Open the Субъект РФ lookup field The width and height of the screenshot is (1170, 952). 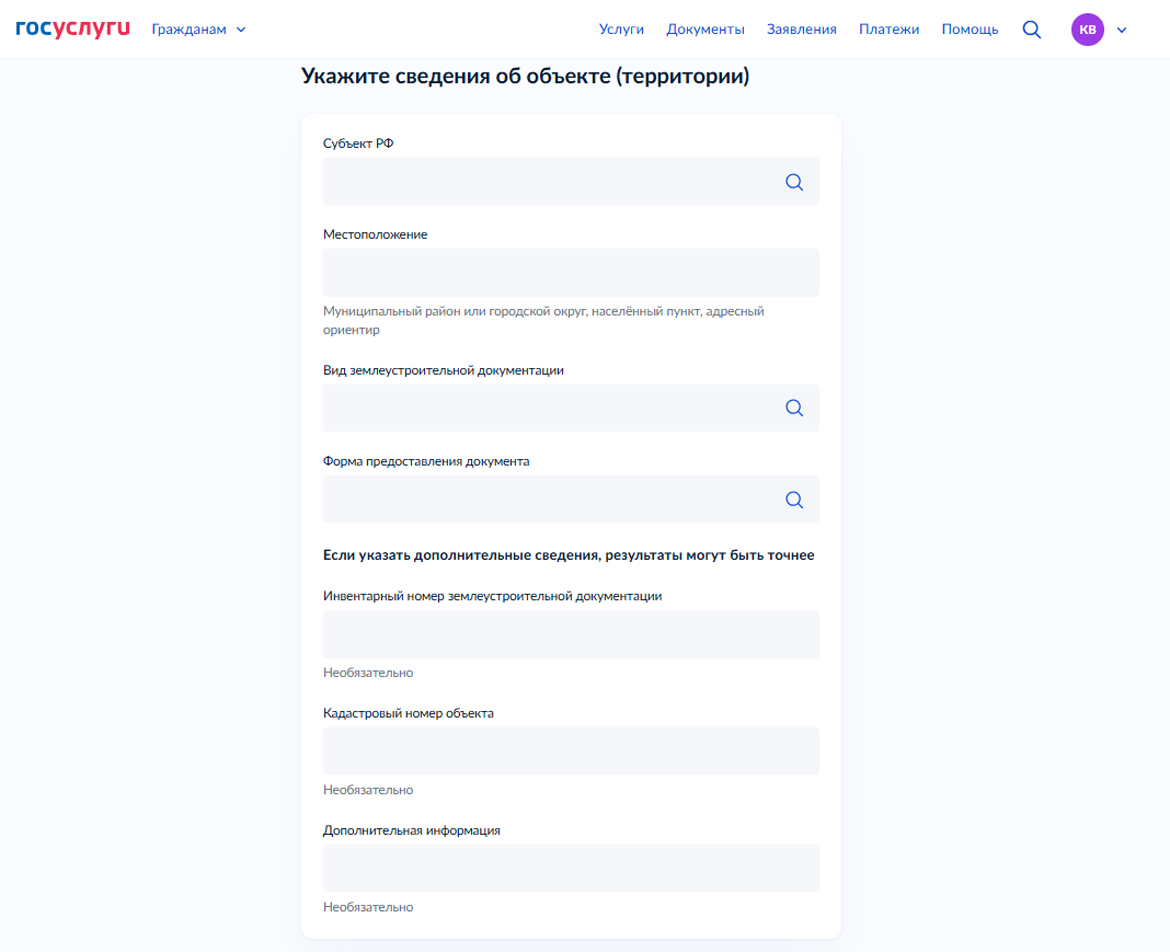571,181
